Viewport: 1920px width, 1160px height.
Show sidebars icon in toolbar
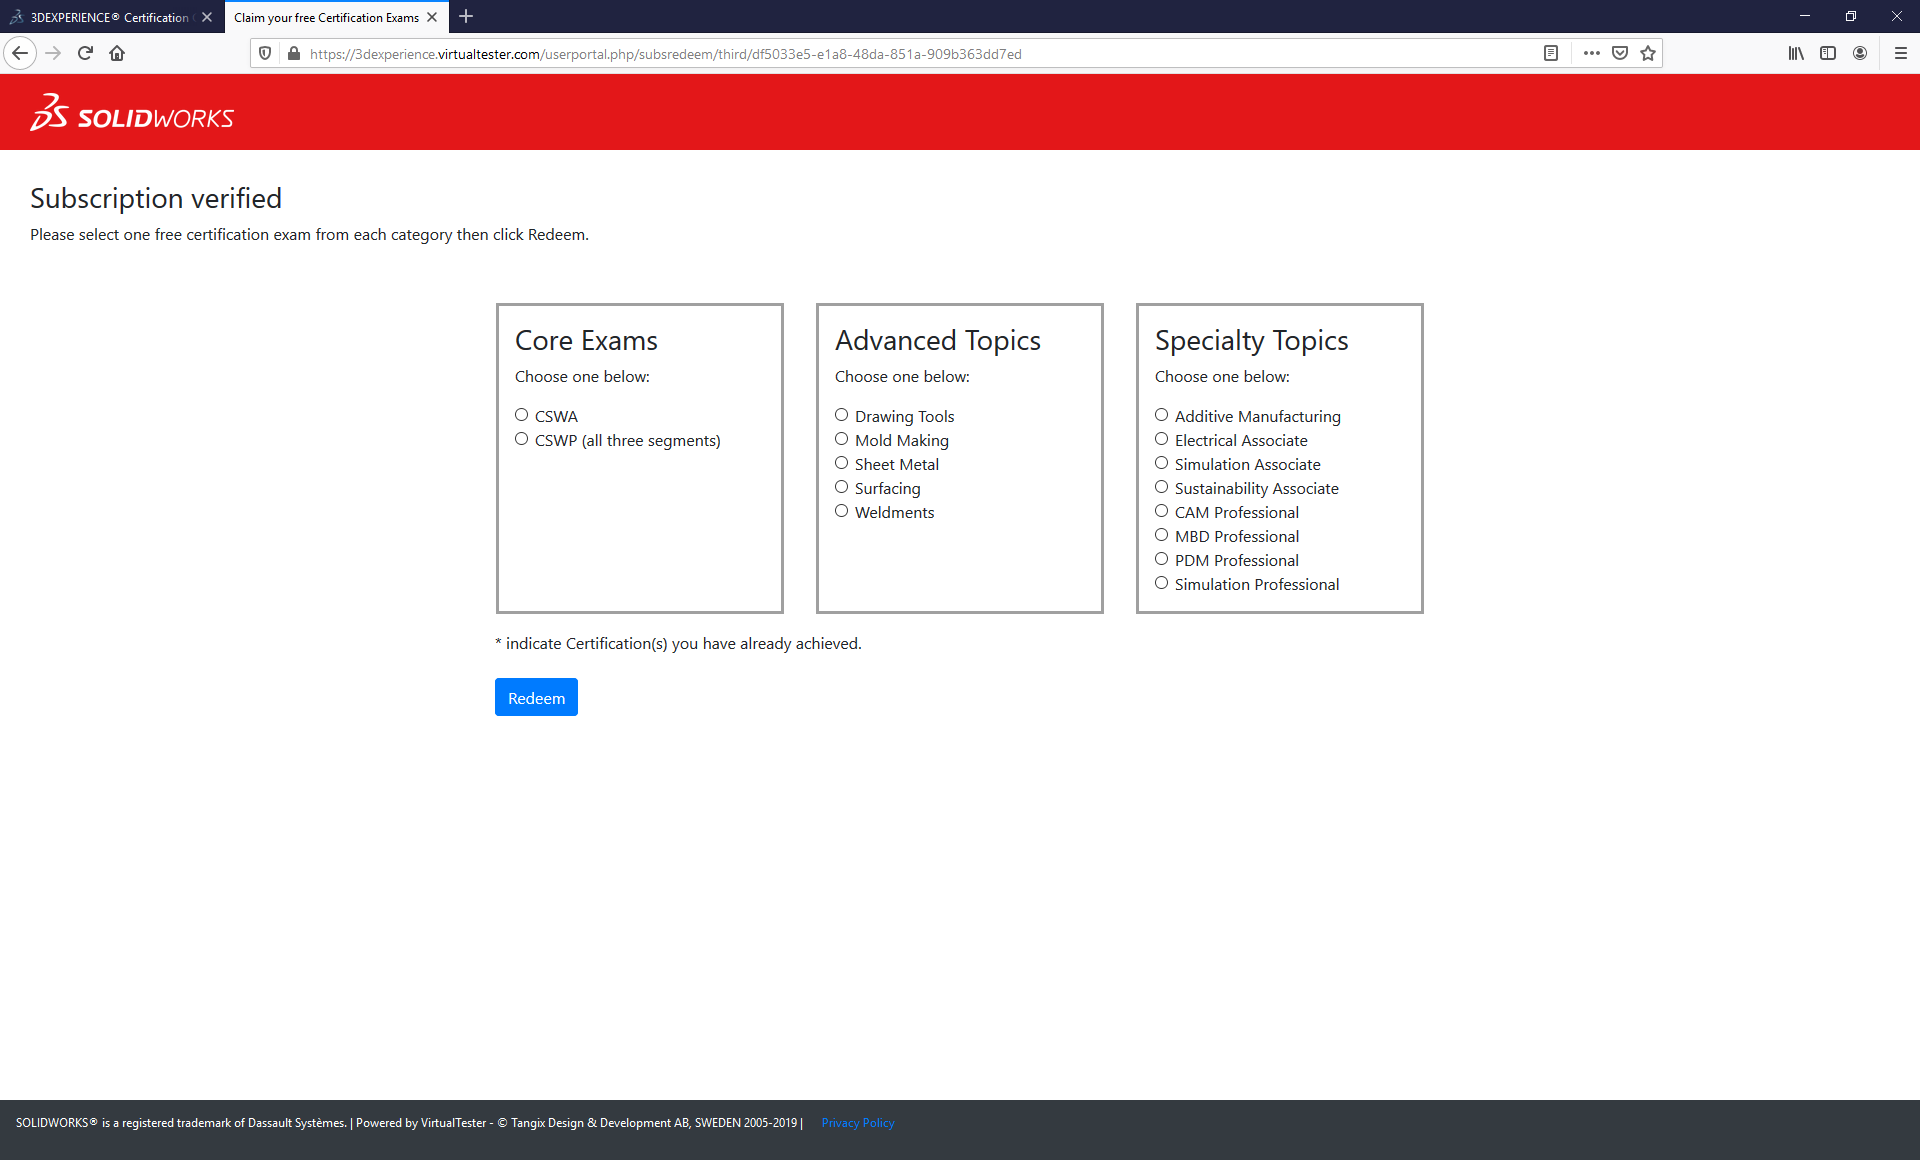click(x=1828, y=53)
